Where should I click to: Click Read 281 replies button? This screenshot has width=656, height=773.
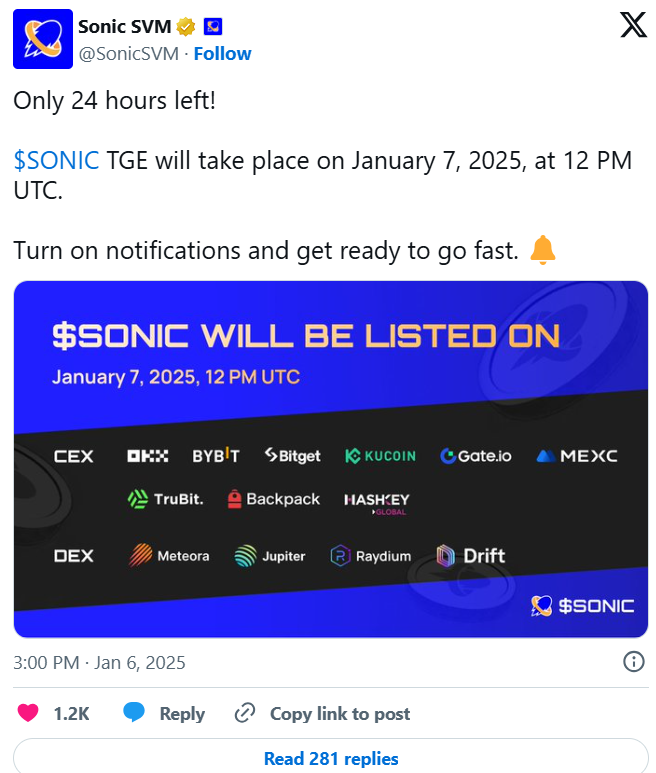(331, 758)
